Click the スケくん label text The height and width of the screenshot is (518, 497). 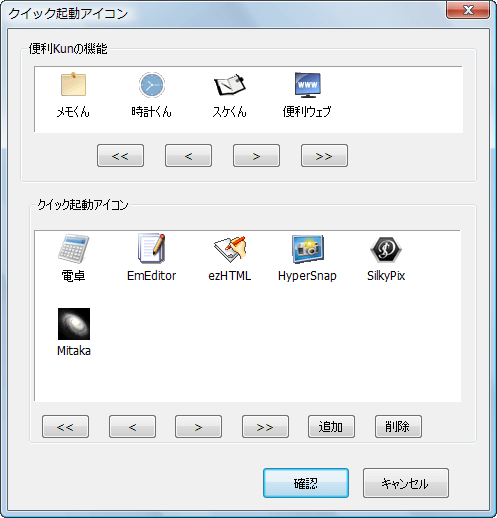[229, 111]
